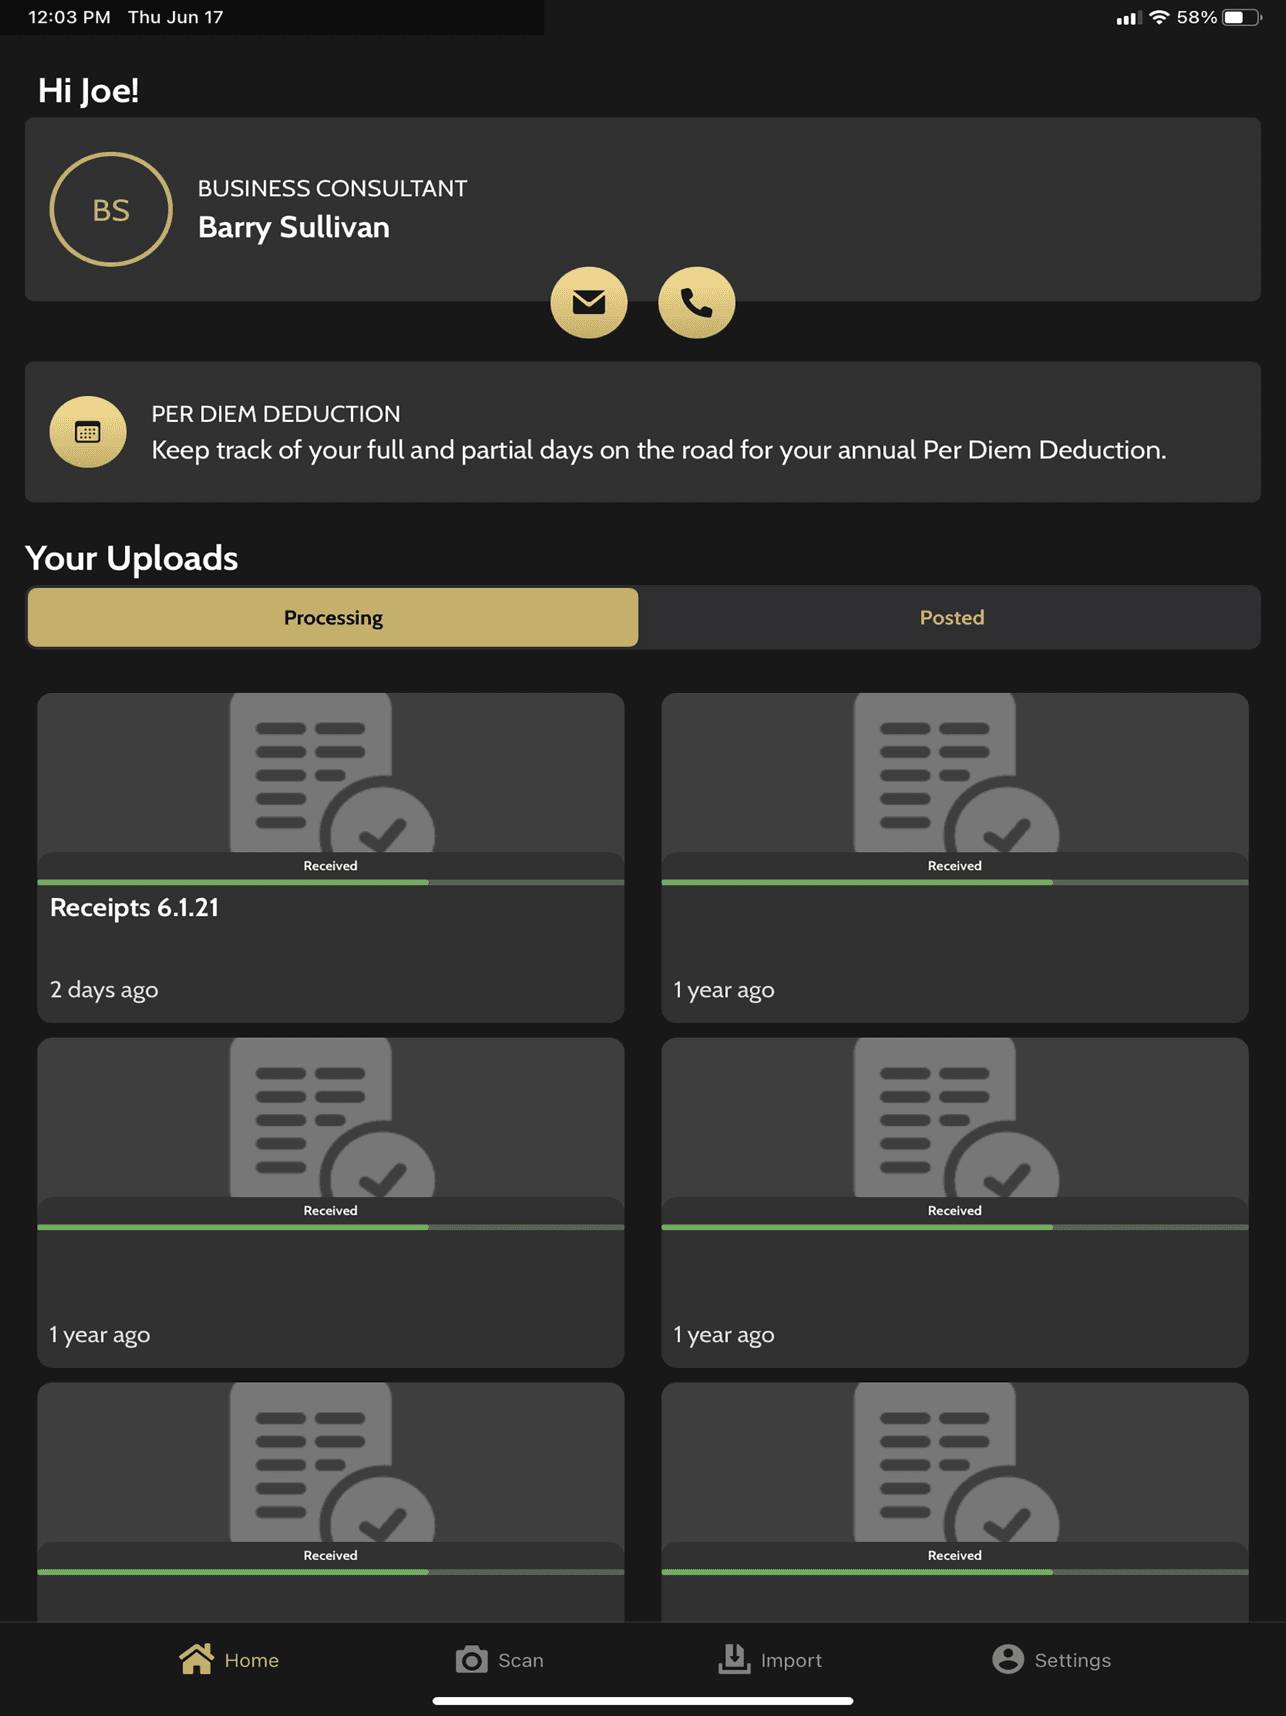The width and height of the screenshot is (1286, 1716).
Task: Click progress bar under Receipts 6.1.21 card
Action: click(x=331, y=882)
